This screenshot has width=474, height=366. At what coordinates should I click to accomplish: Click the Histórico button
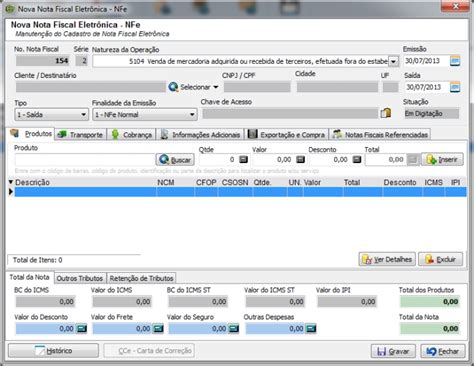point(53,351)
